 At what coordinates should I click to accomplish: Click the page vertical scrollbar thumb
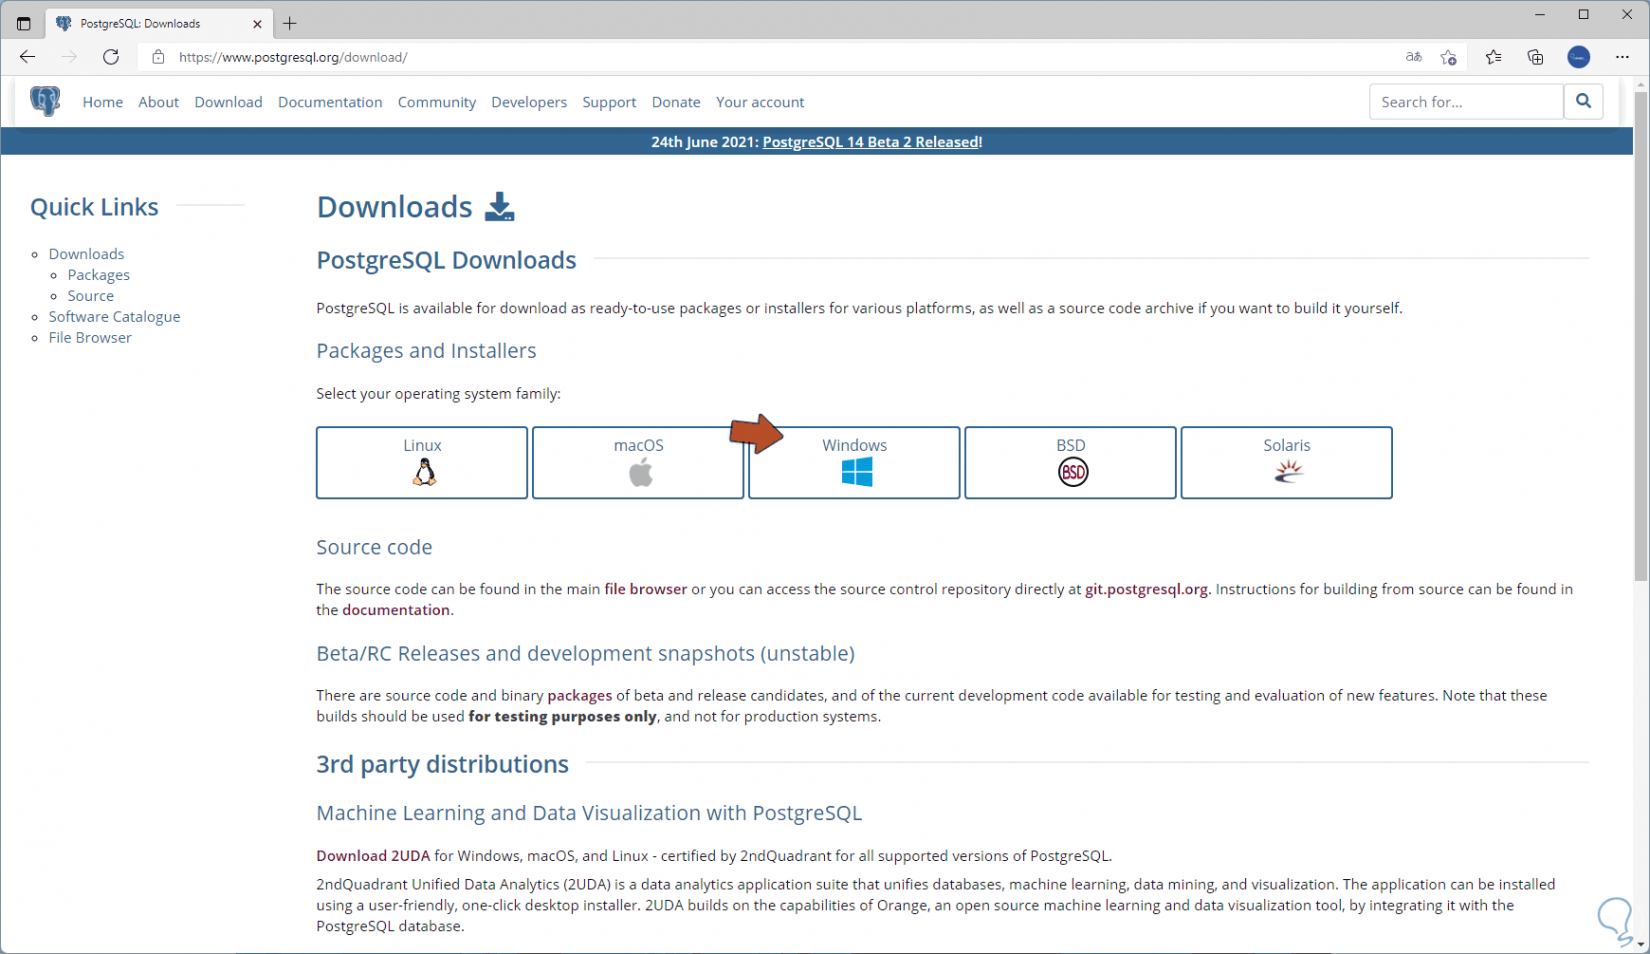[1641, 337]
